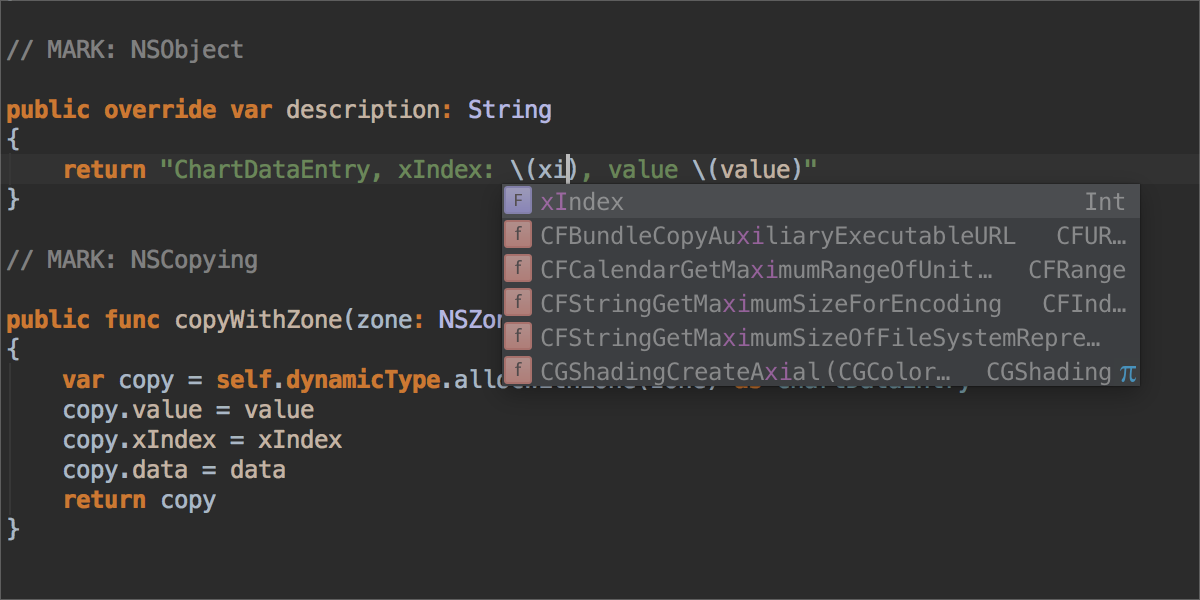Click the field icon beside xIndex suggestion
Viewport: 1200px width, 600px height.
click(517, 201)
